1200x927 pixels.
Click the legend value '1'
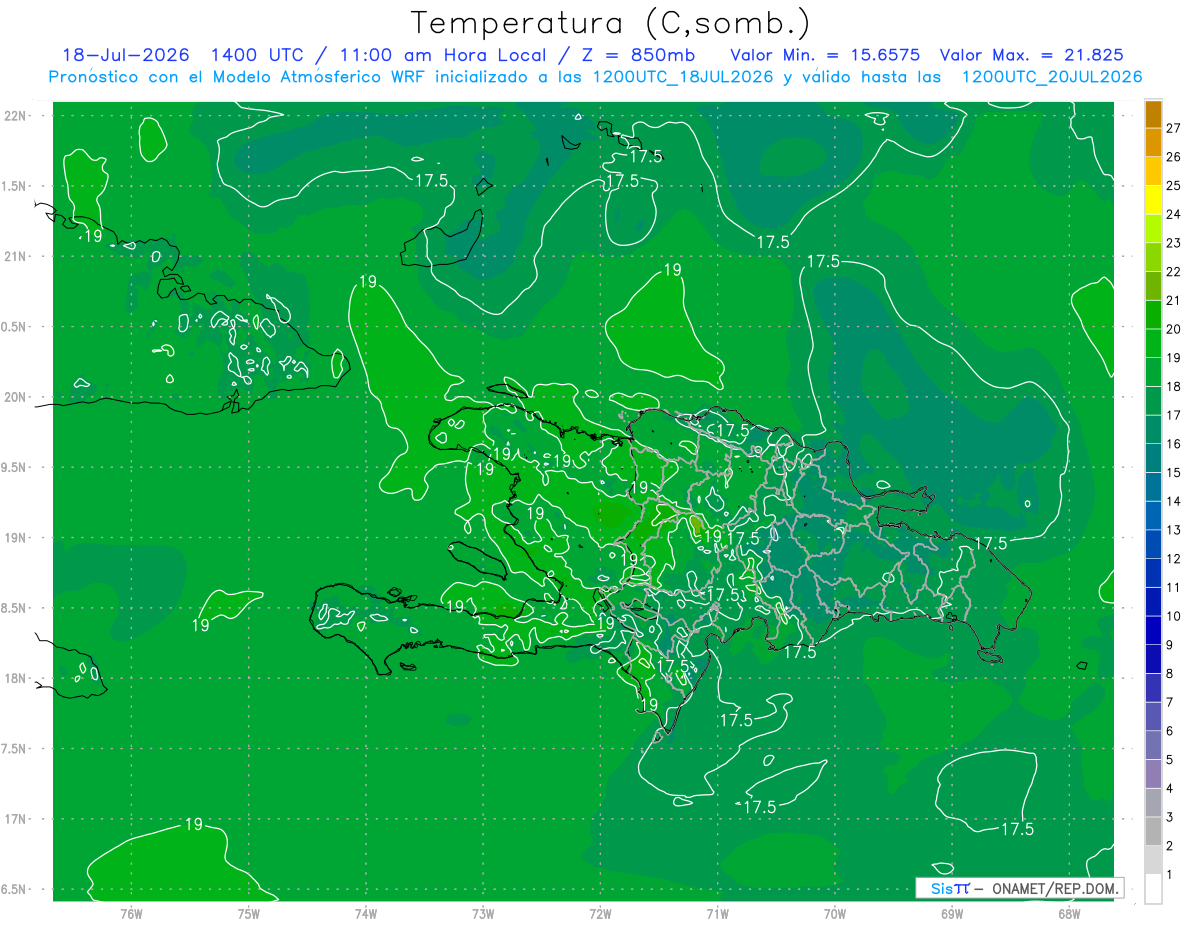pos(1170,874)
